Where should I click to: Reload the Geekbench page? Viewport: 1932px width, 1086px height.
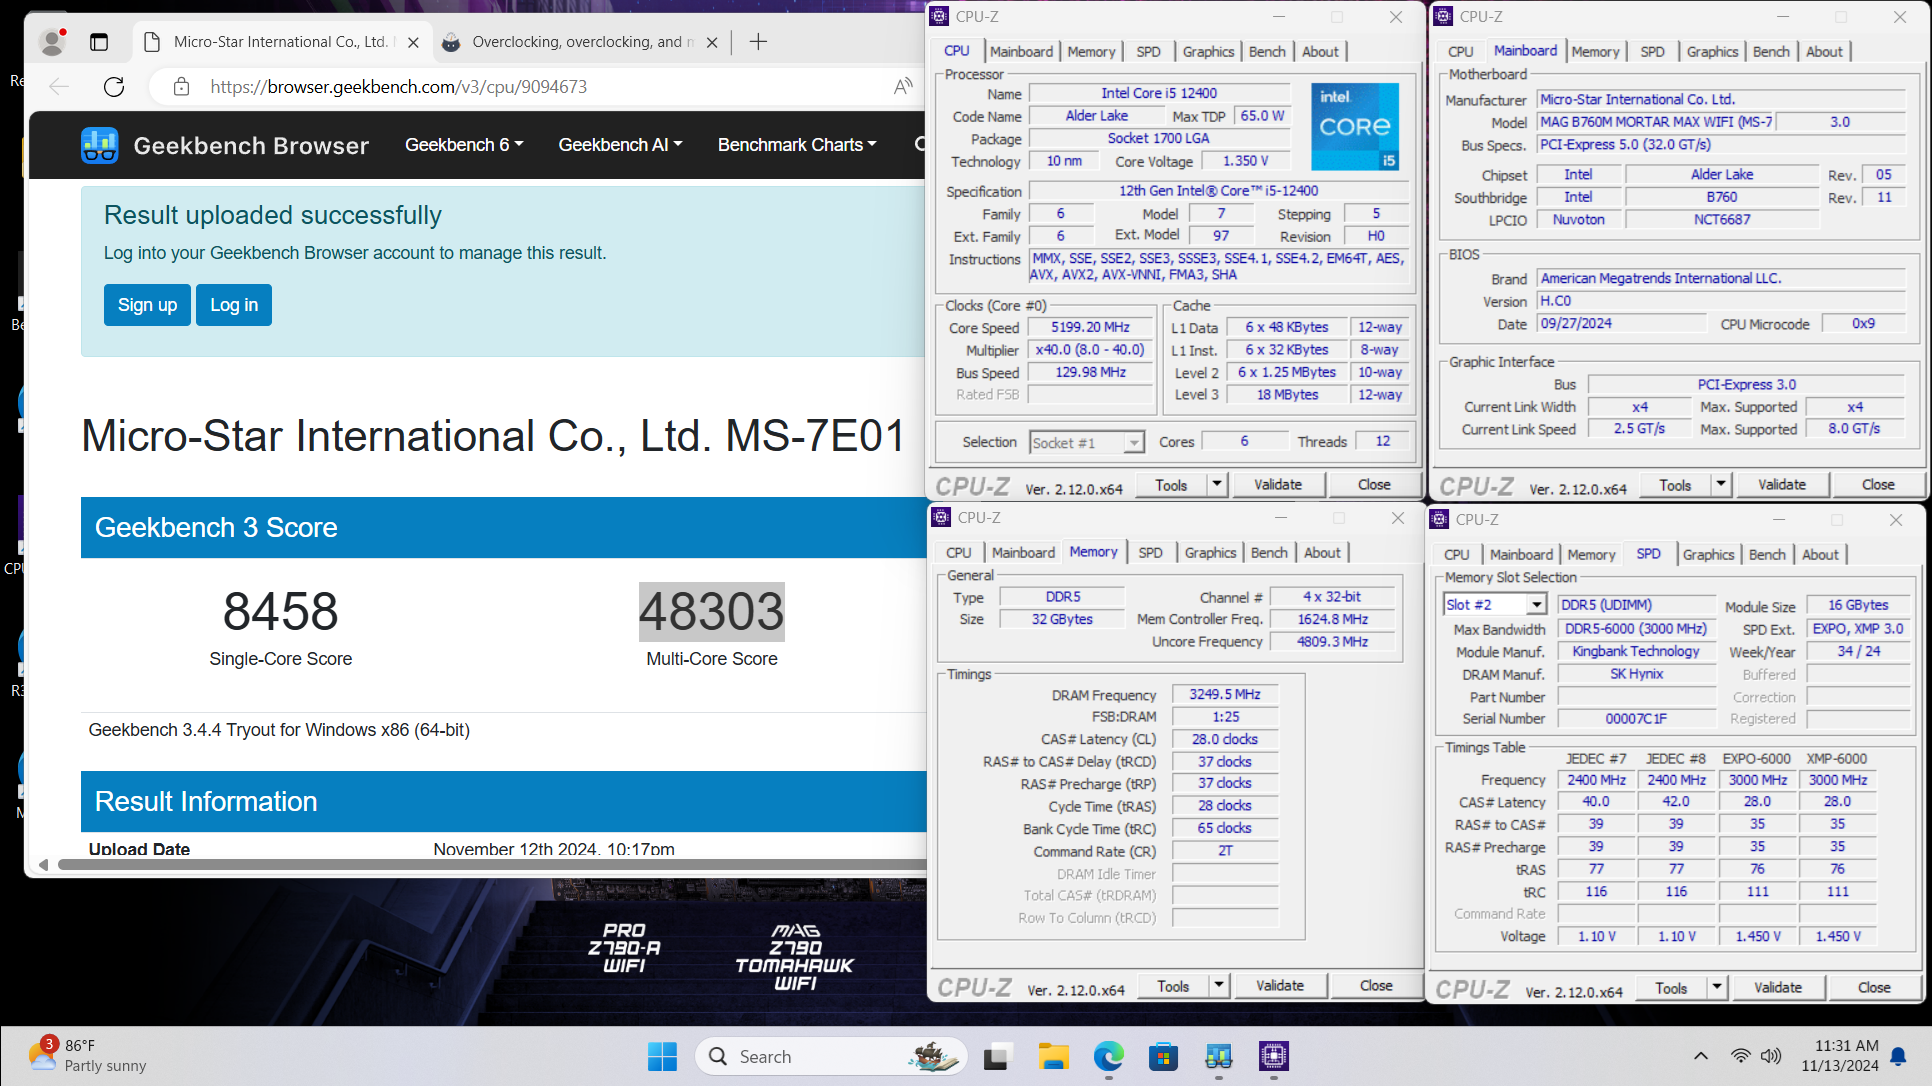click(x=114, y=87)
